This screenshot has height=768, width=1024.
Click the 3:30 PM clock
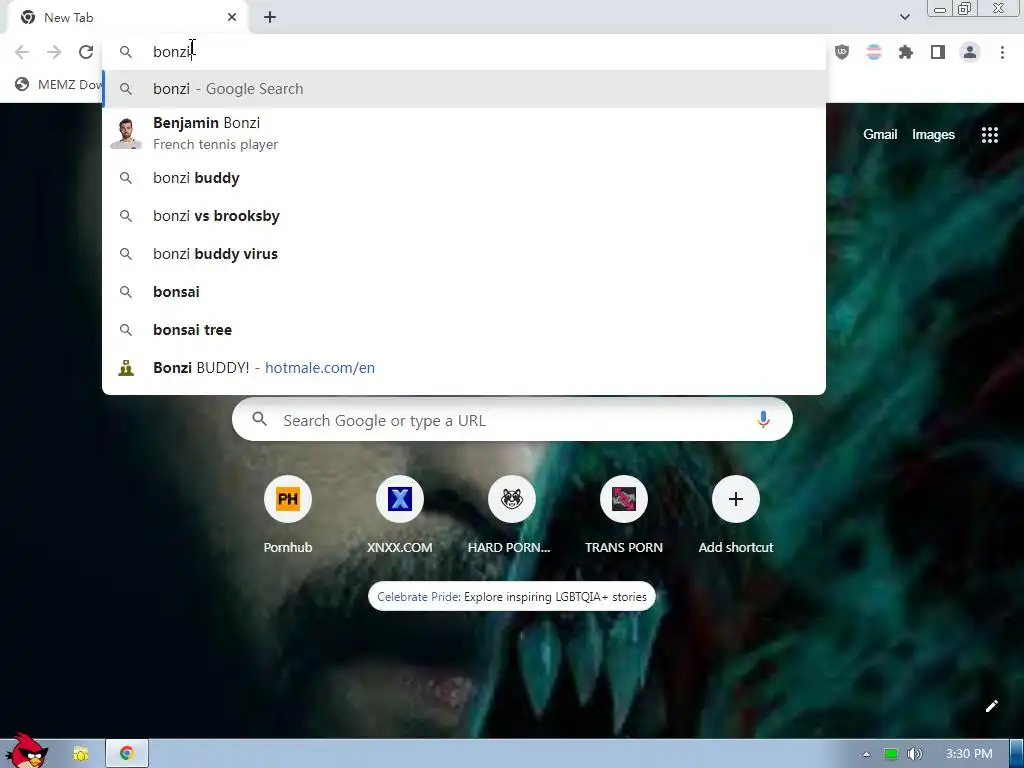pyautogui.click(x=969, y=754)
